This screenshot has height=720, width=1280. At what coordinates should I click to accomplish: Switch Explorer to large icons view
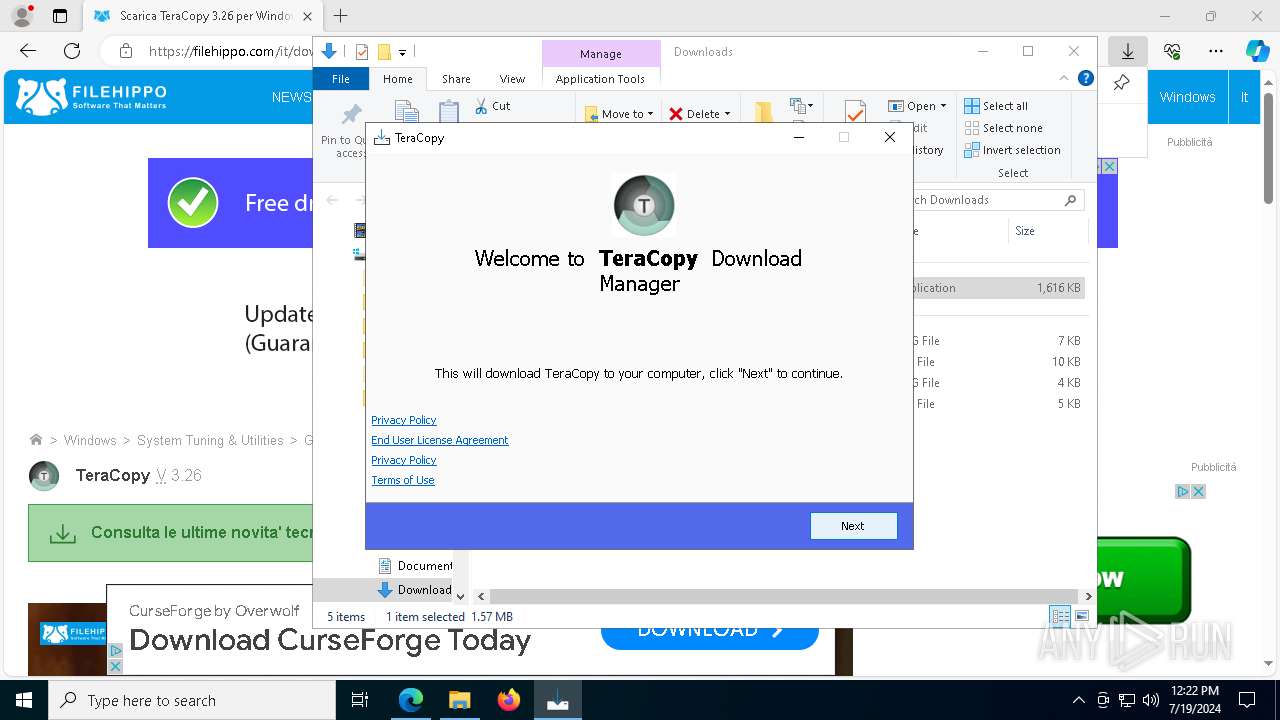1082,616
